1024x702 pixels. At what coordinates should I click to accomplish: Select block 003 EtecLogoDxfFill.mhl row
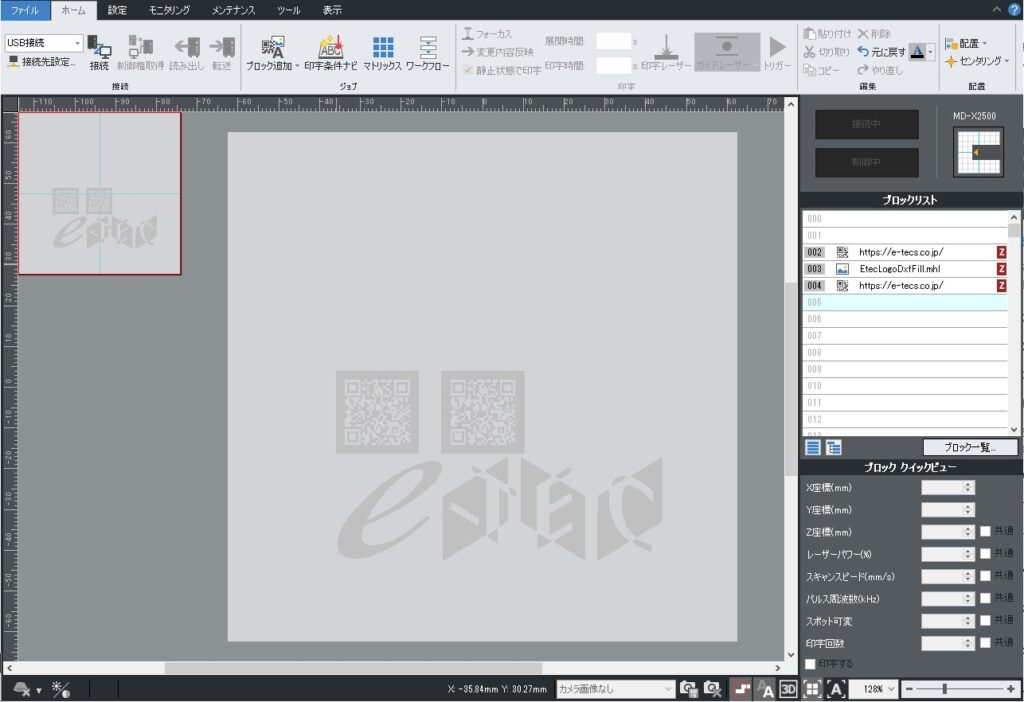click(x=905, y=269)
